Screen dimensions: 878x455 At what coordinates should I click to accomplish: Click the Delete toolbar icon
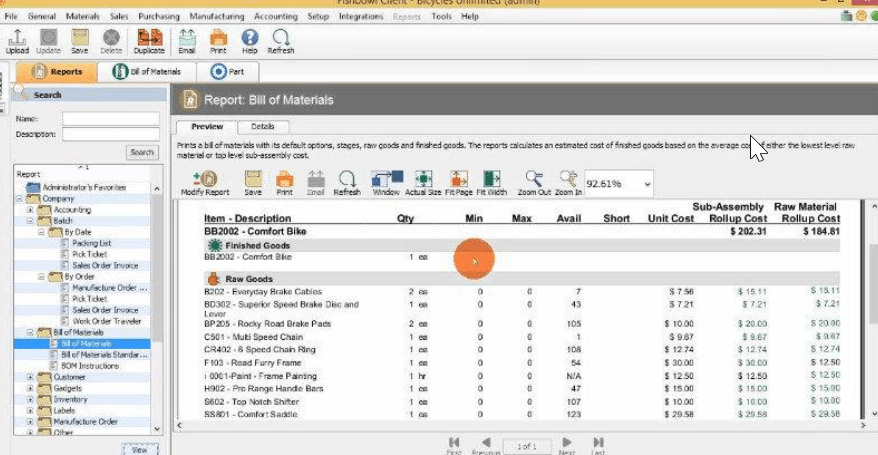coord(111,42)
